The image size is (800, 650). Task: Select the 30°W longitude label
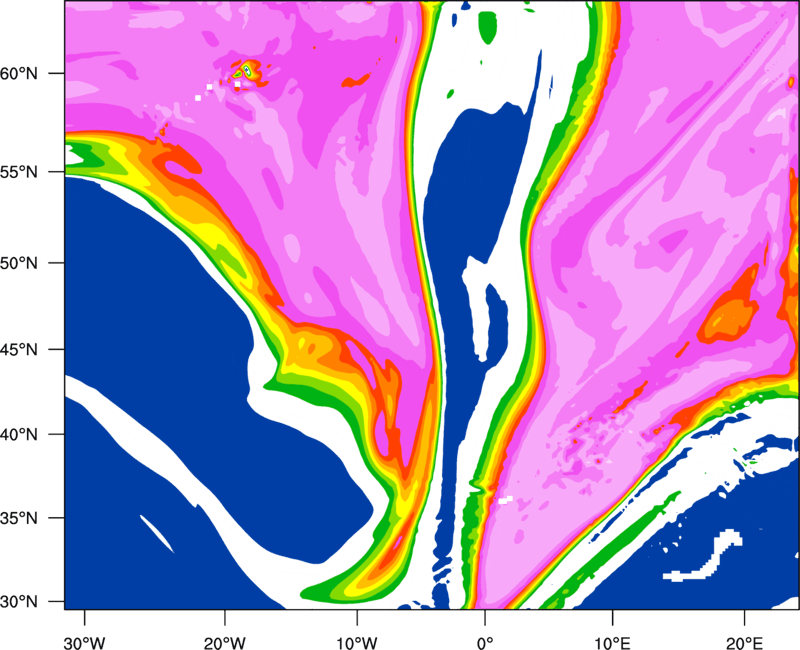point(84,643)
